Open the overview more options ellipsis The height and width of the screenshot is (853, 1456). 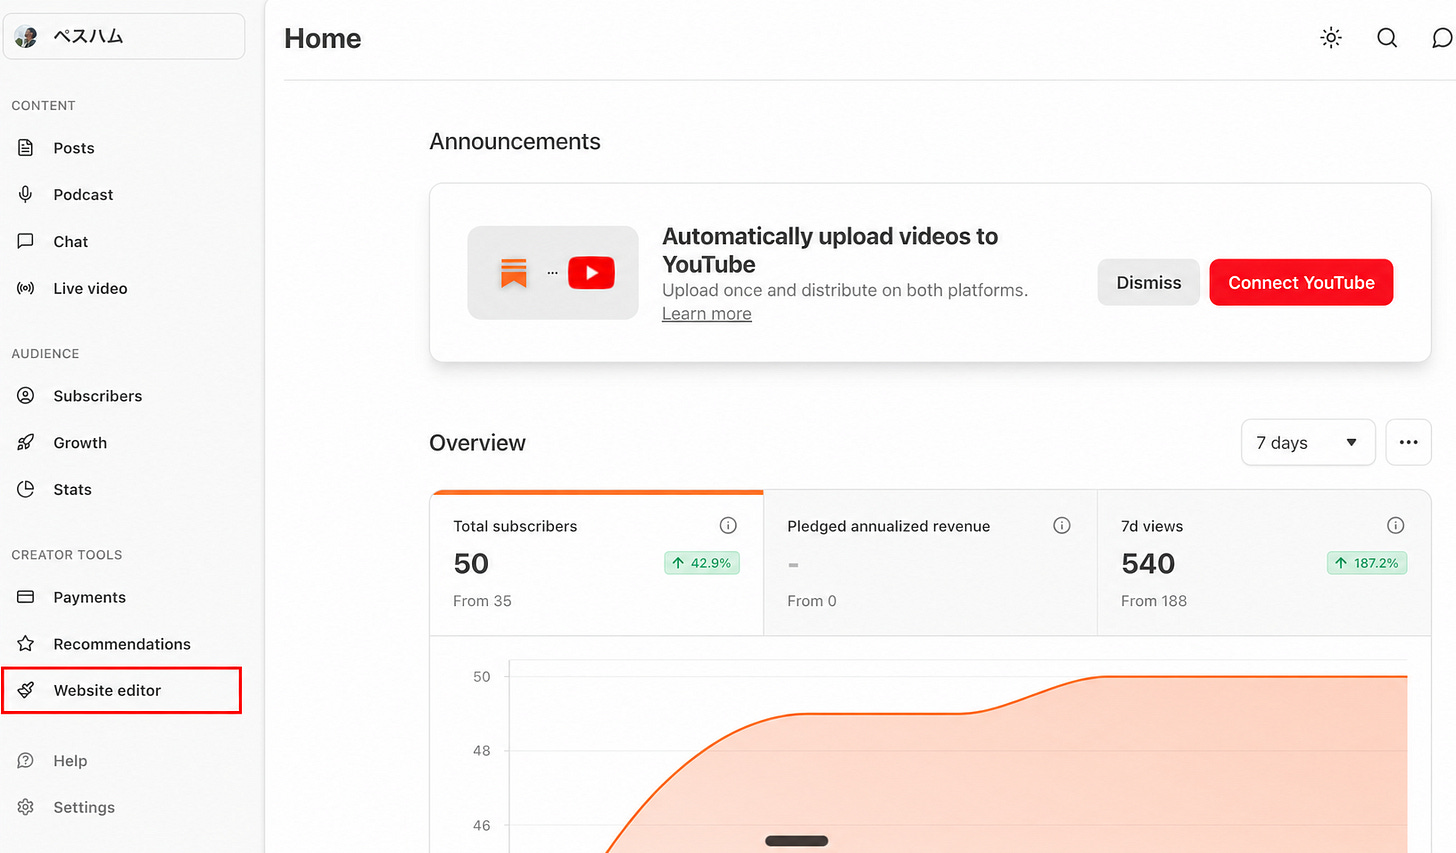click(1408, 442)
